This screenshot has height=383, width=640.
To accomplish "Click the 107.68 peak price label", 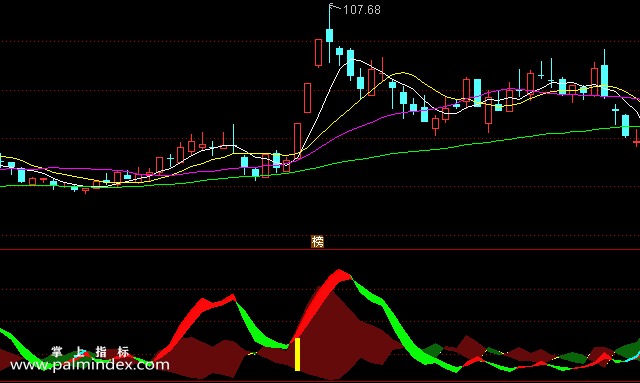I will pos(362,10).
